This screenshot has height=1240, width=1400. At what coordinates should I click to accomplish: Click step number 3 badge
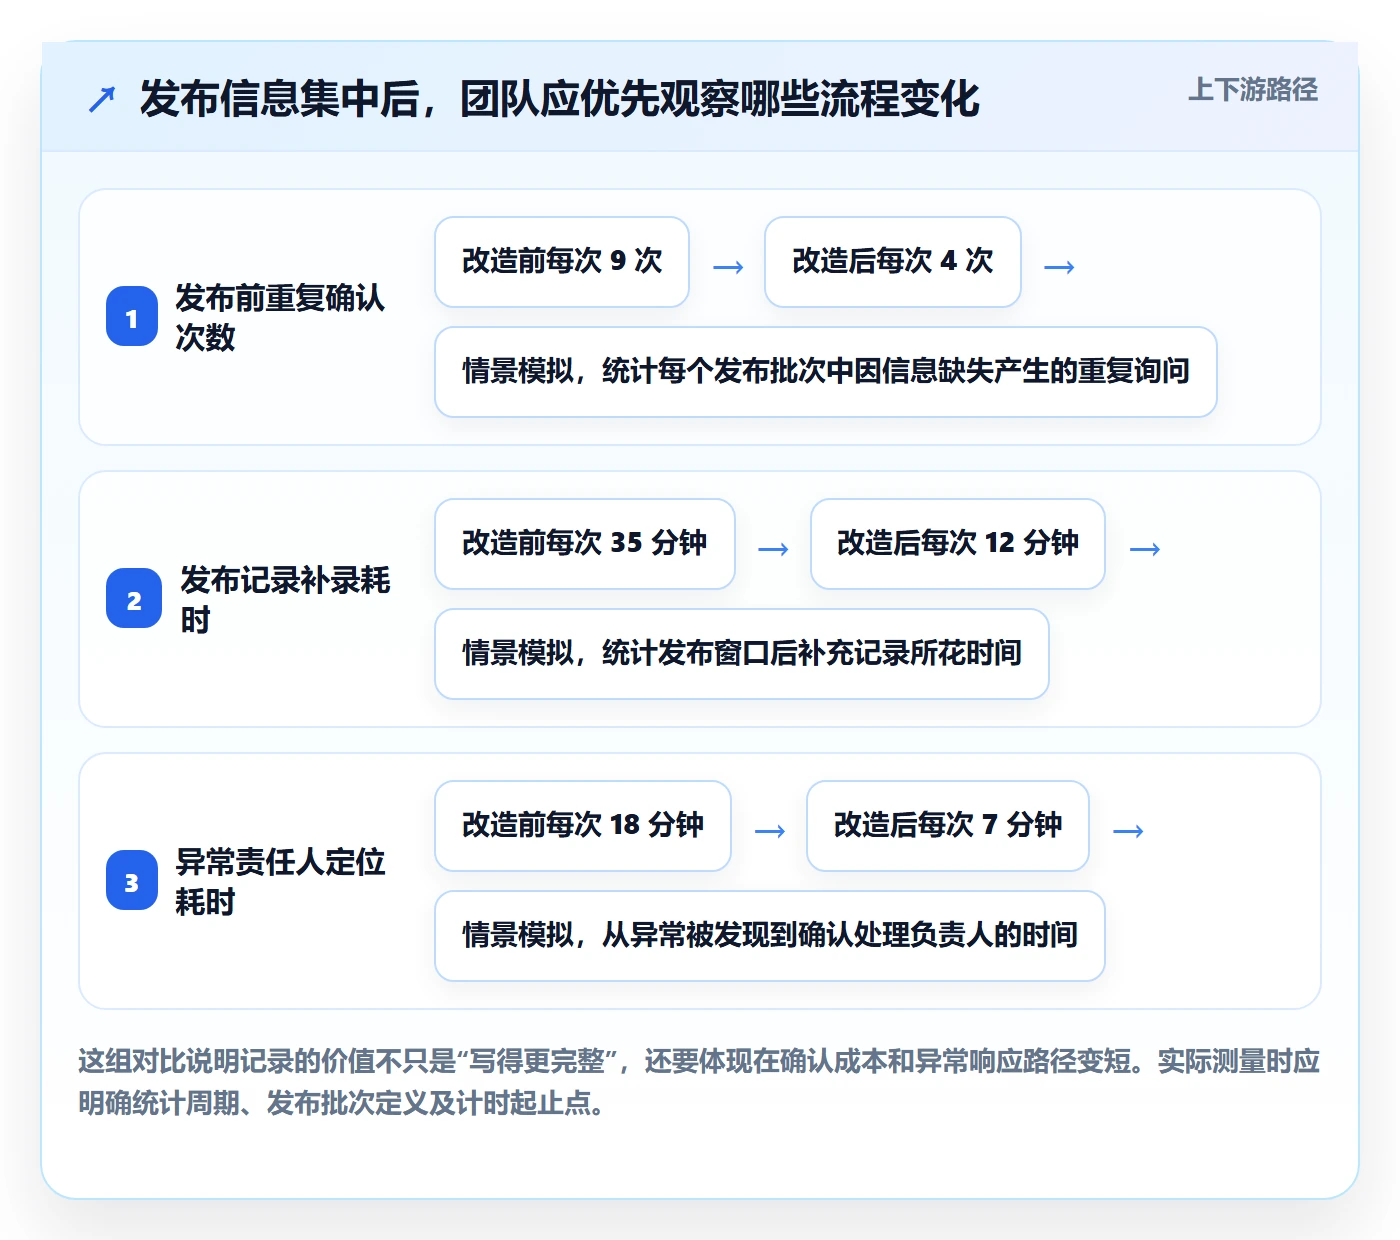pyautogui.click(x=132, y=881)
